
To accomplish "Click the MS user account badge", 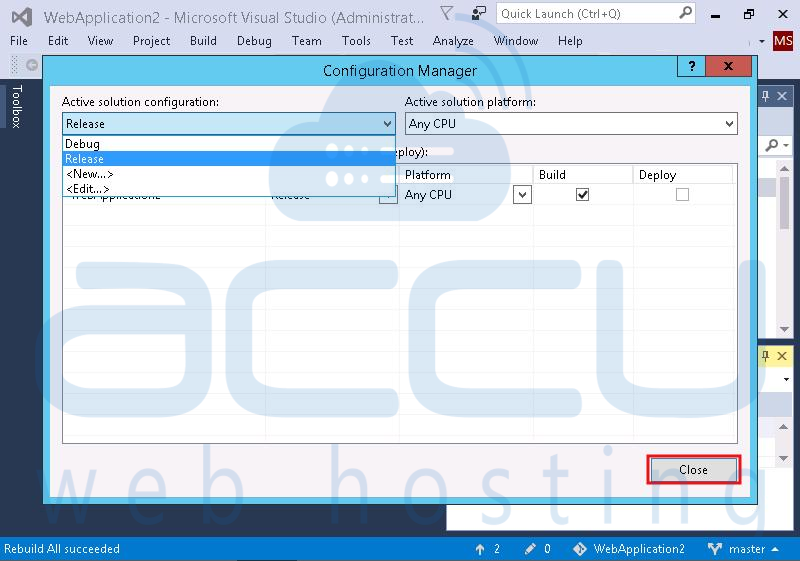I will pos(783,41).
